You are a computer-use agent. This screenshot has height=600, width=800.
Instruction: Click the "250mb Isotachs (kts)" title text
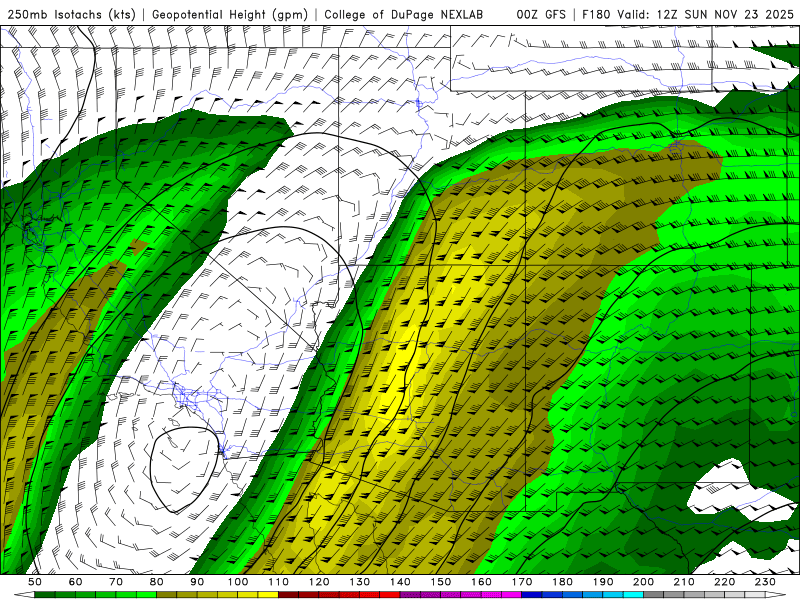click(x=71, y=14)
